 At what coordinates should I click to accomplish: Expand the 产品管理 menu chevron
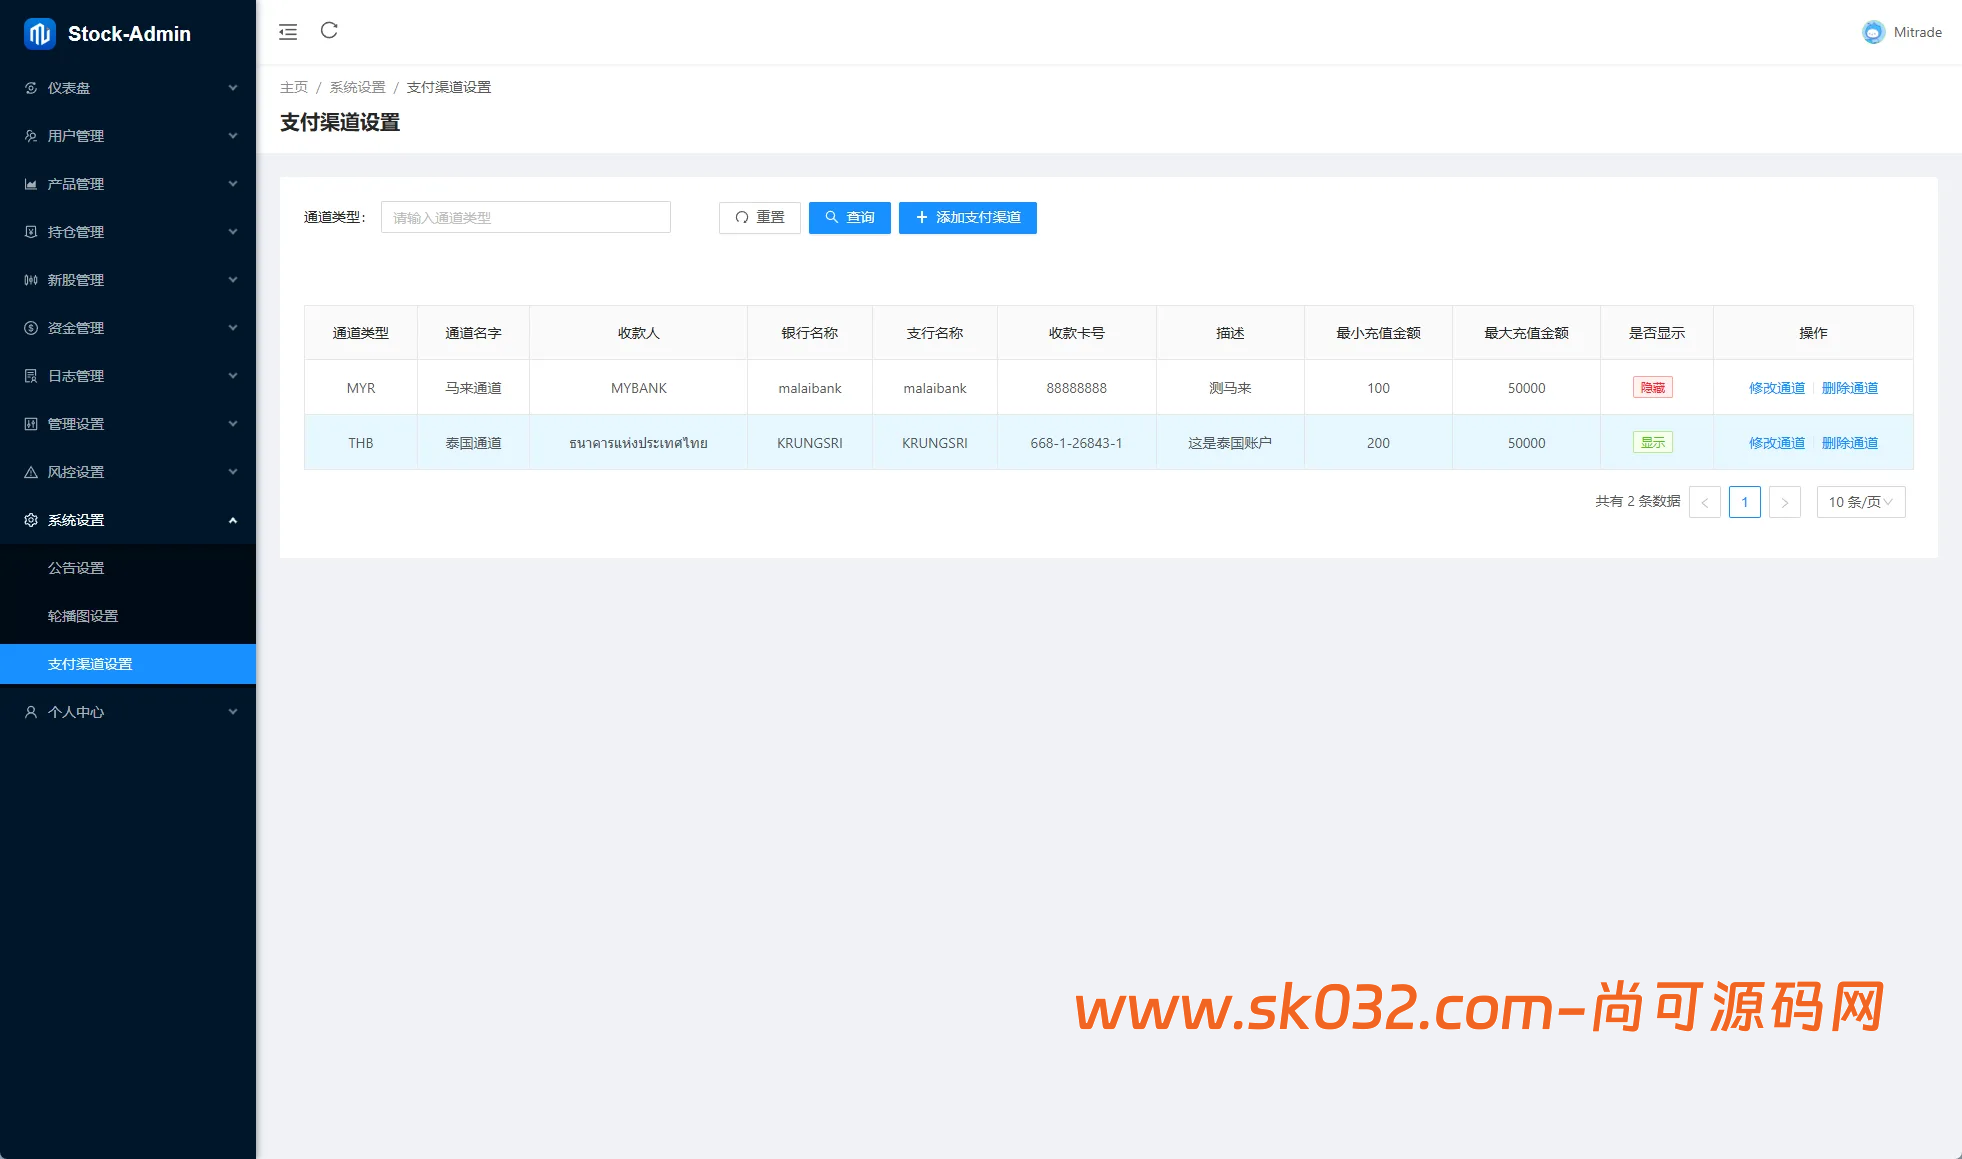coord(233,184)
